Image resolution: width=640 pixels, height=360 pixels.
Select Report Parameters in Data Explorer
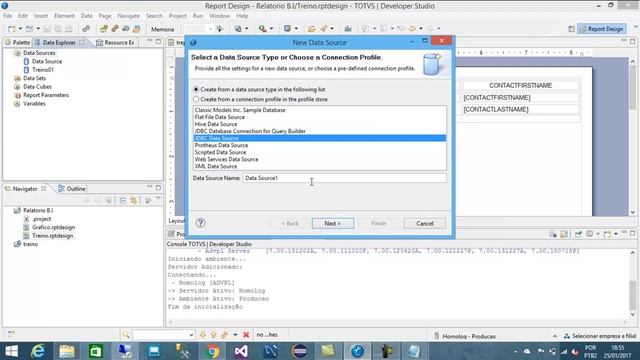[46, 95]
